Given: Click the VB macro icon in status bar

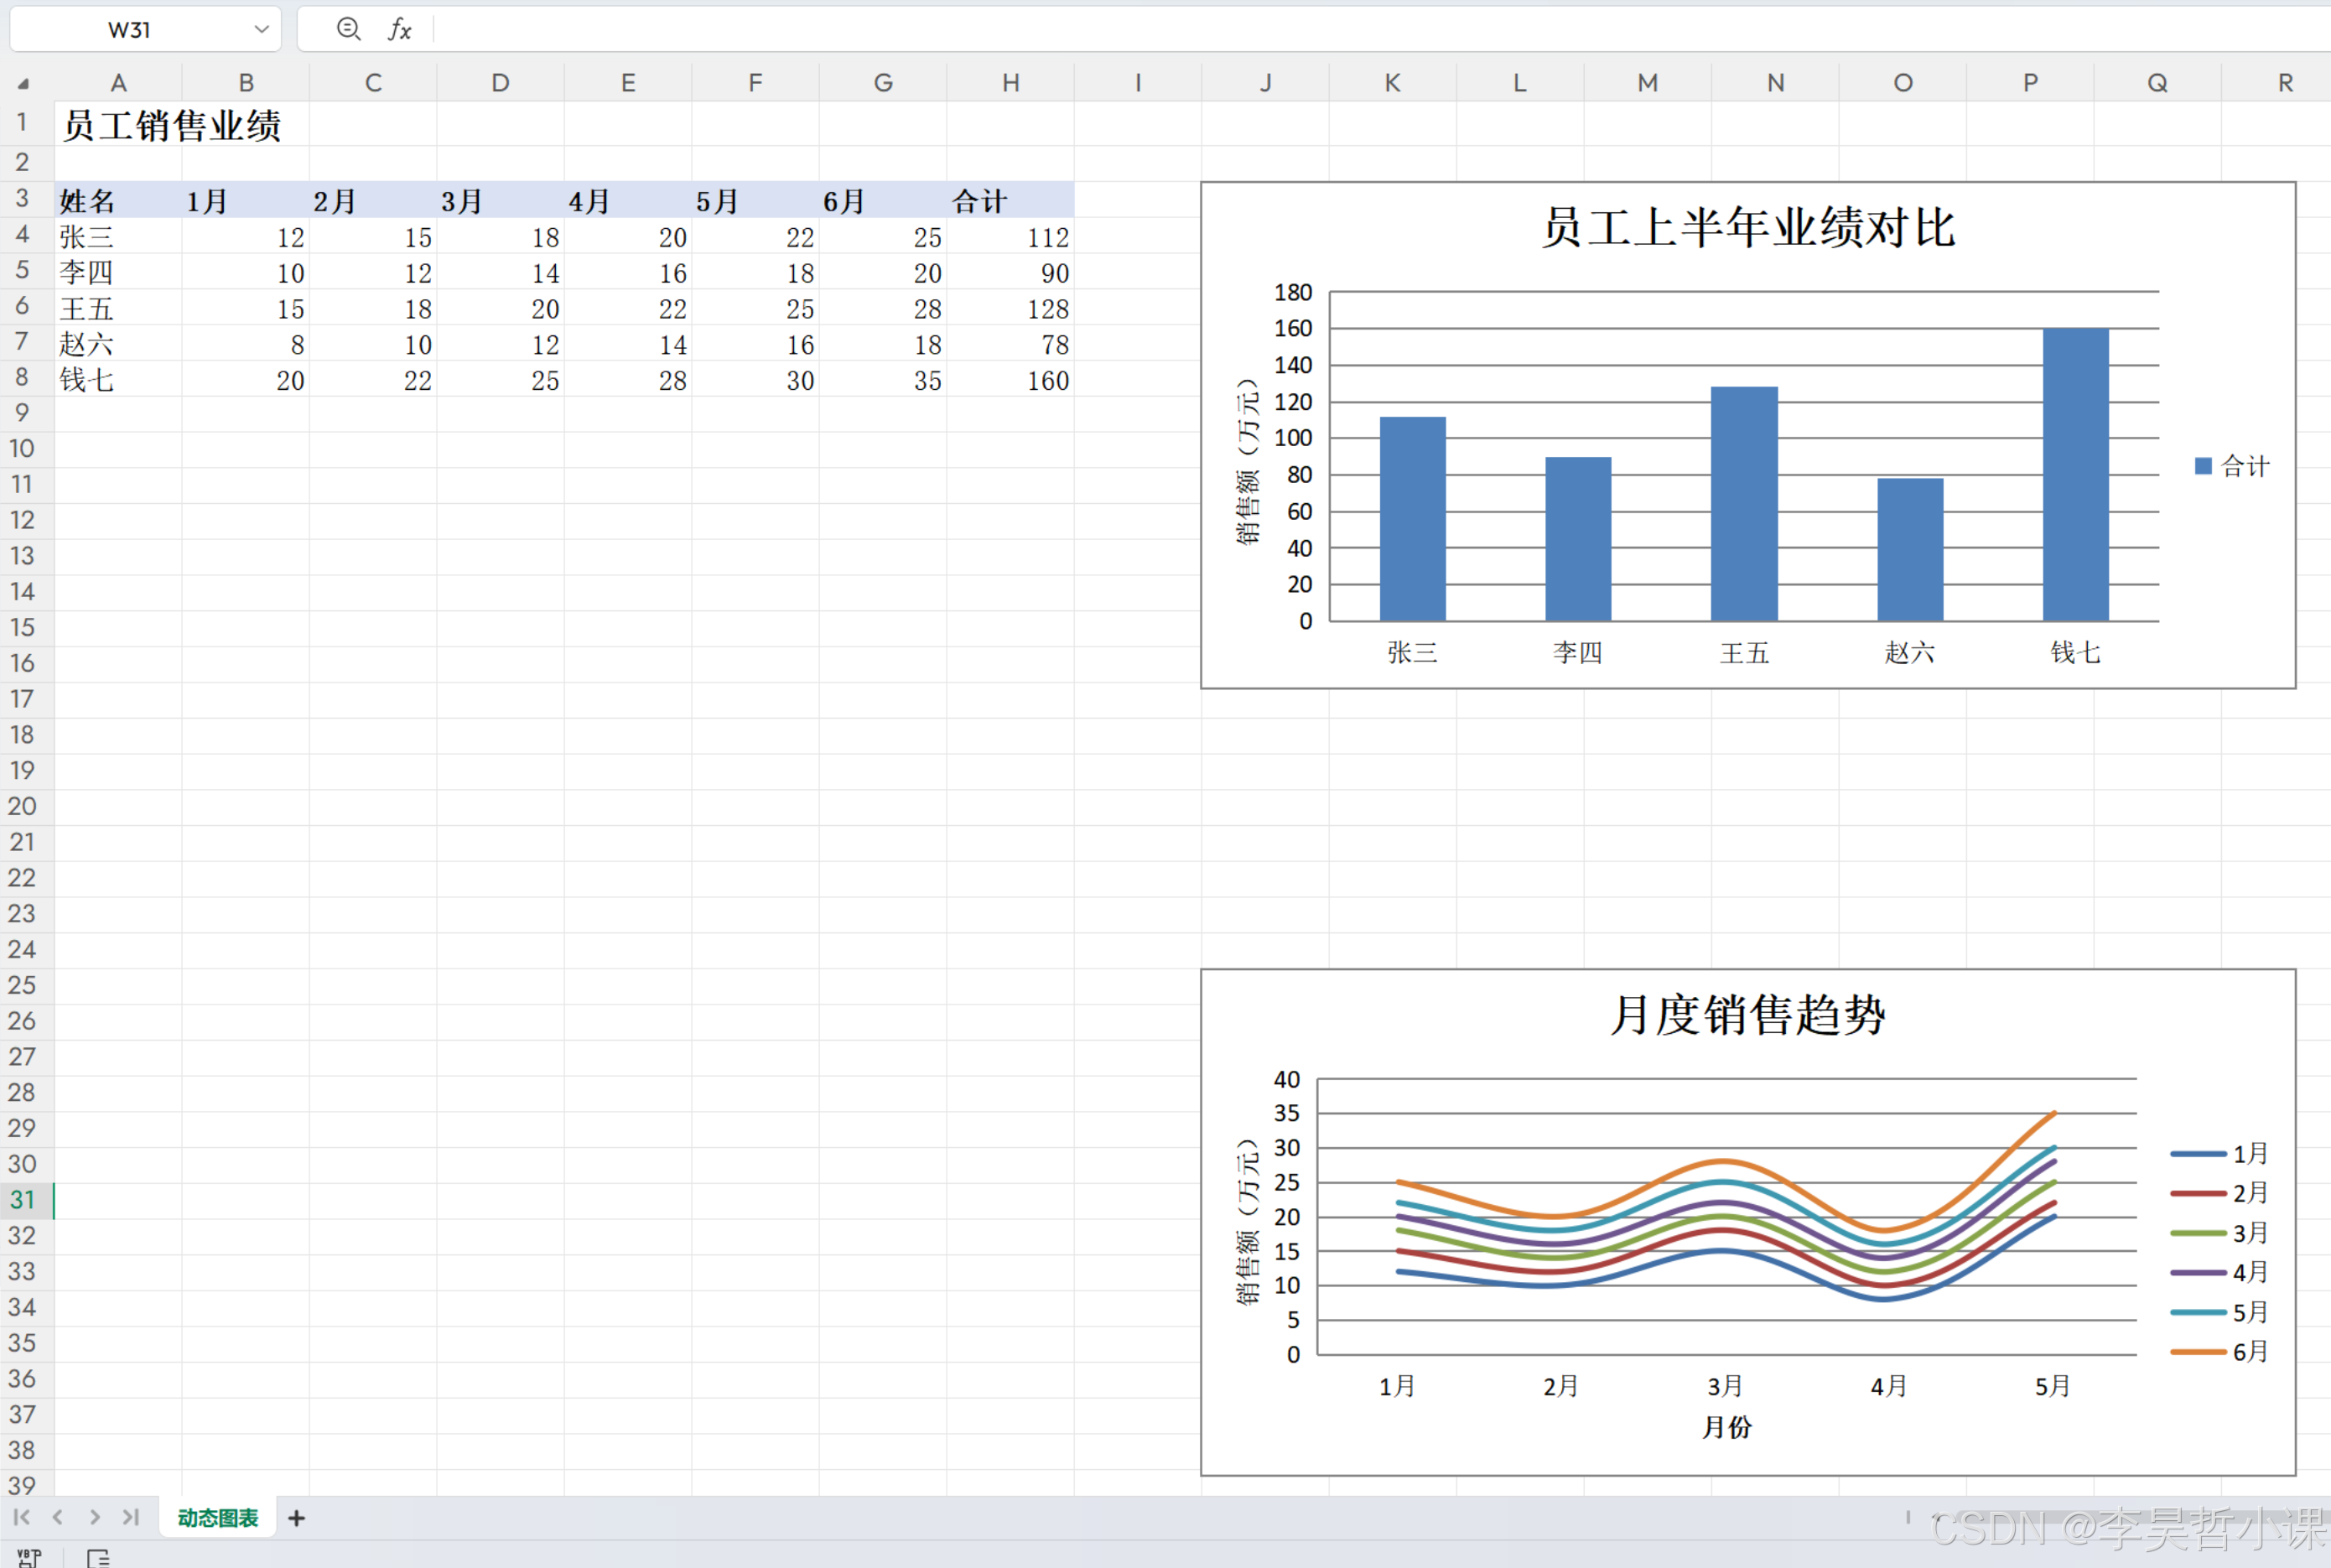Looking at the screenshot, I should [x=29, y=1557].
